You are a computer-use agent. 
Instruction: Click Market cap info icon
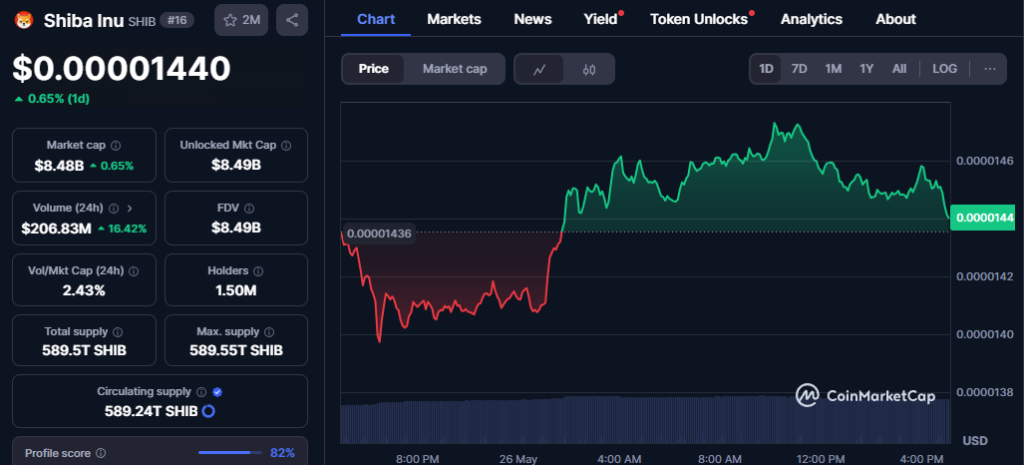coord(116,146)
